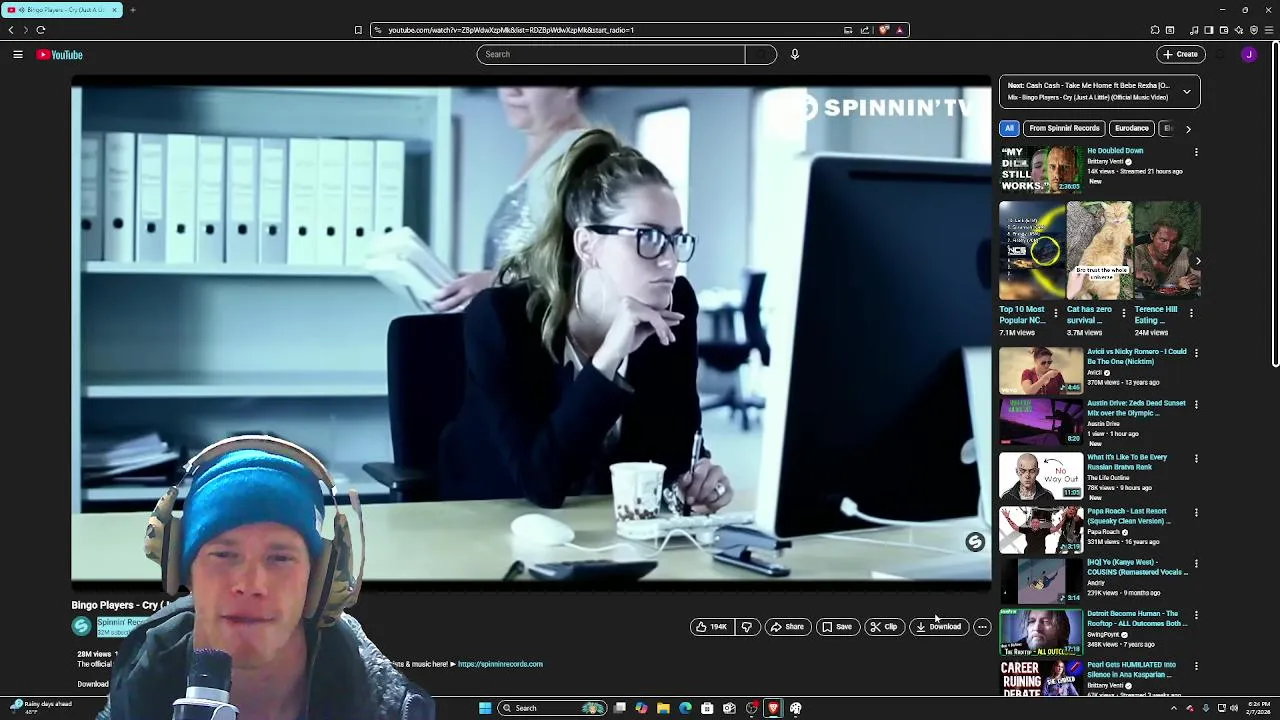The width and height of the screenshot is (1280, 720).
Task: Open Brave Shields lion icon in address bar
Action: pyautogui.click(x=884, y=30)
